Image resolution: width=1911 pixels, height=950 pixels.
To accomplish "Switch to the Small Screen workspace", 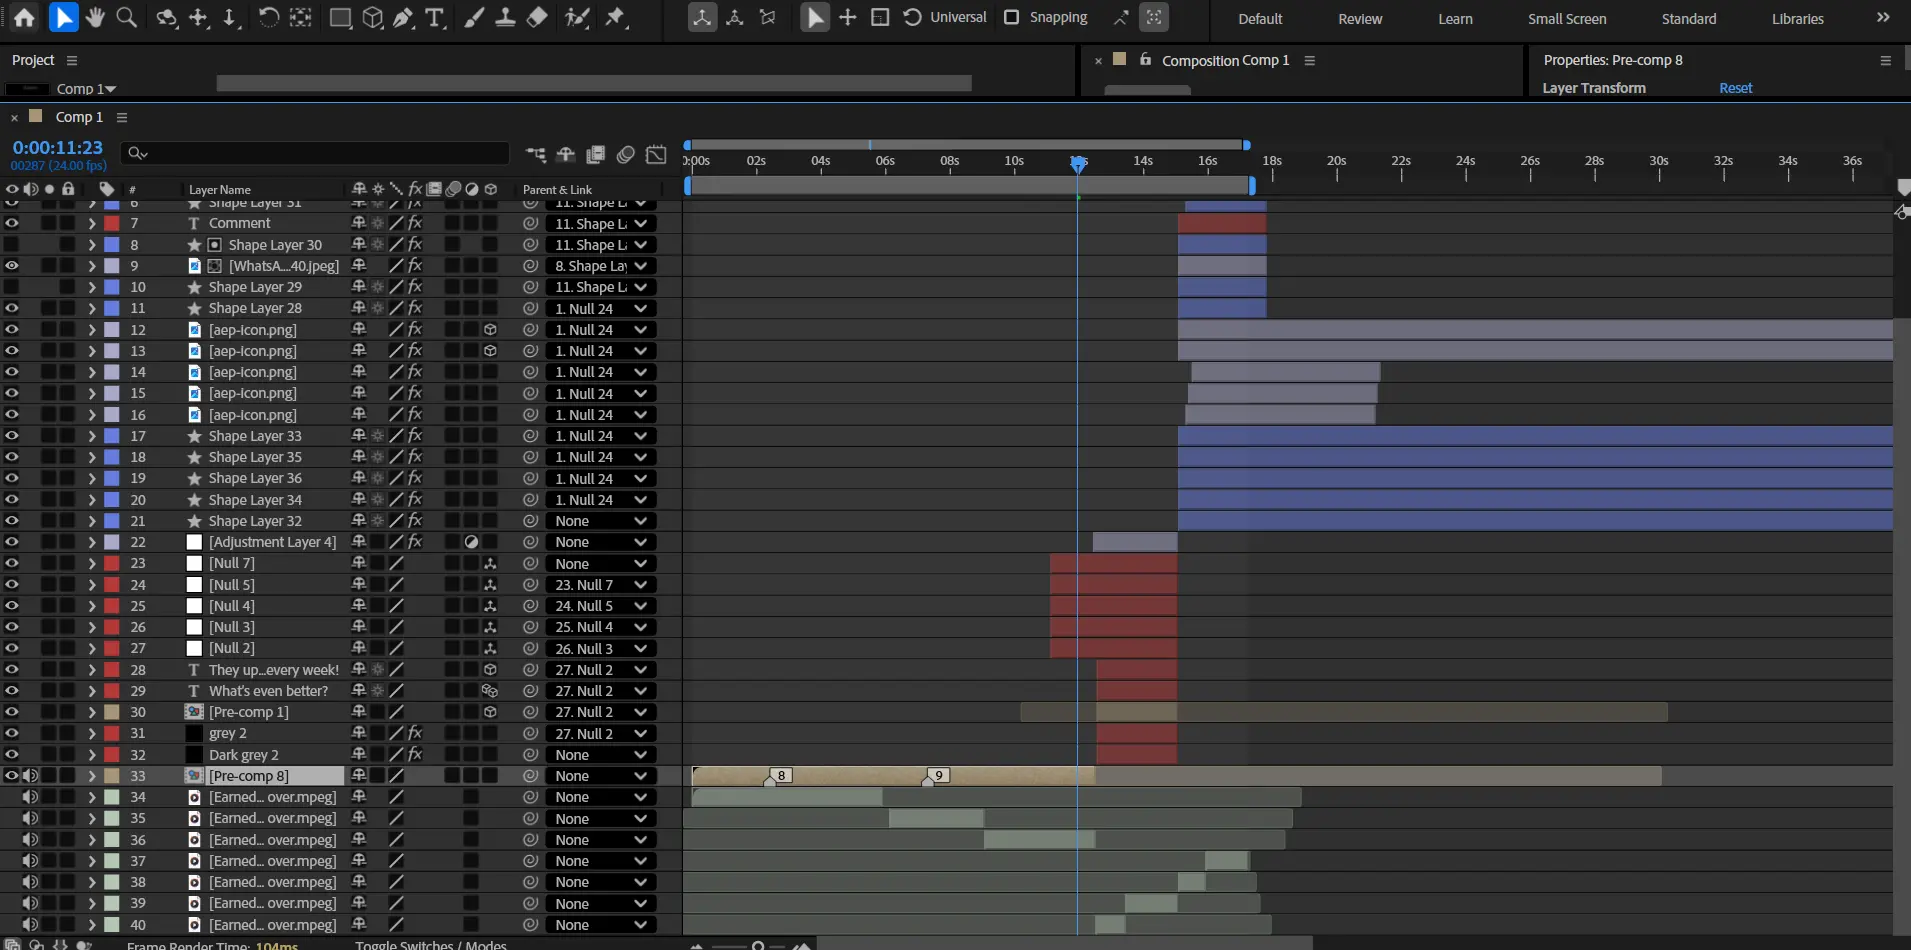I will pos(1566,19).
